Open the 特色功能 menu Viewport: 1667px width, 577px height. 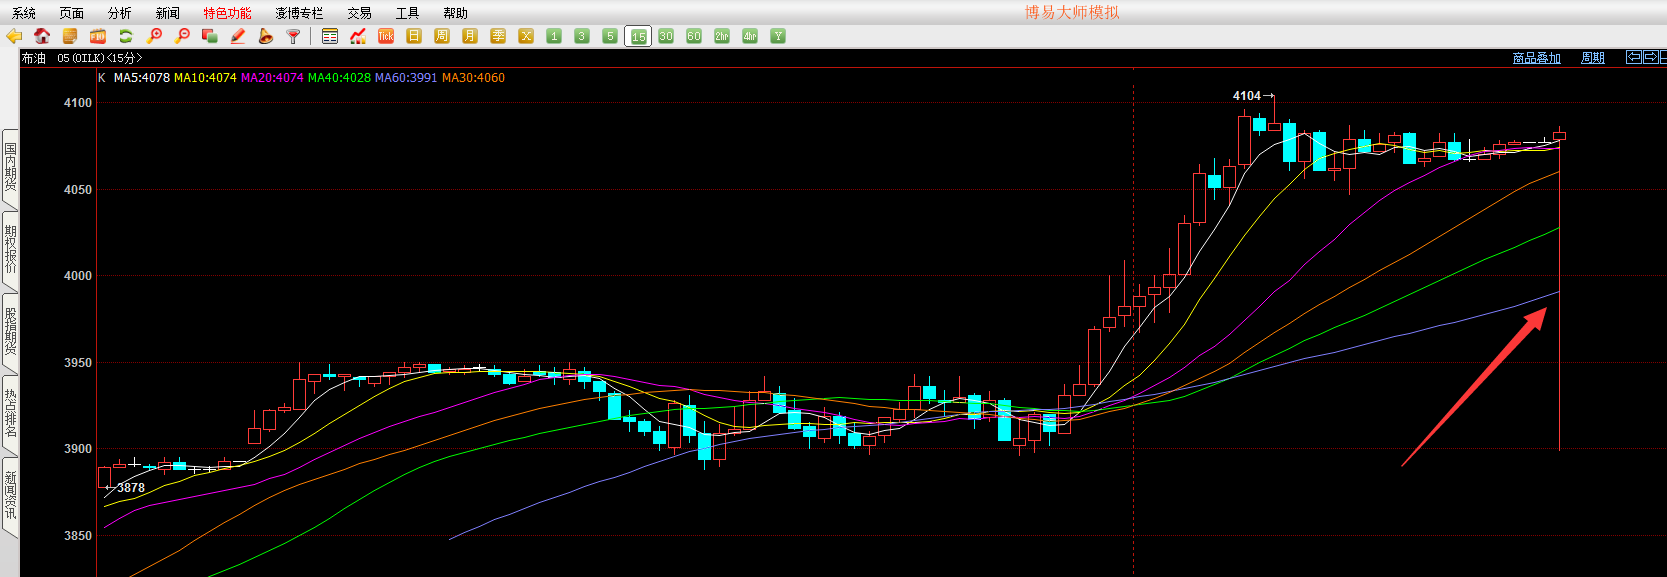(227, 13)
